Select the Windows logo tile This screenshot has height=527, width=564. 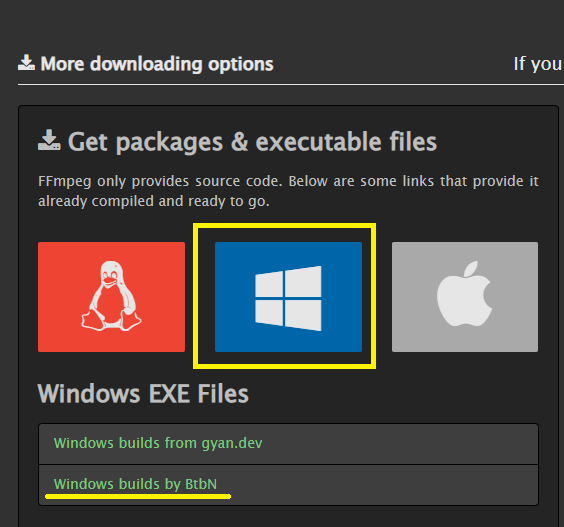tap(288, 297)
